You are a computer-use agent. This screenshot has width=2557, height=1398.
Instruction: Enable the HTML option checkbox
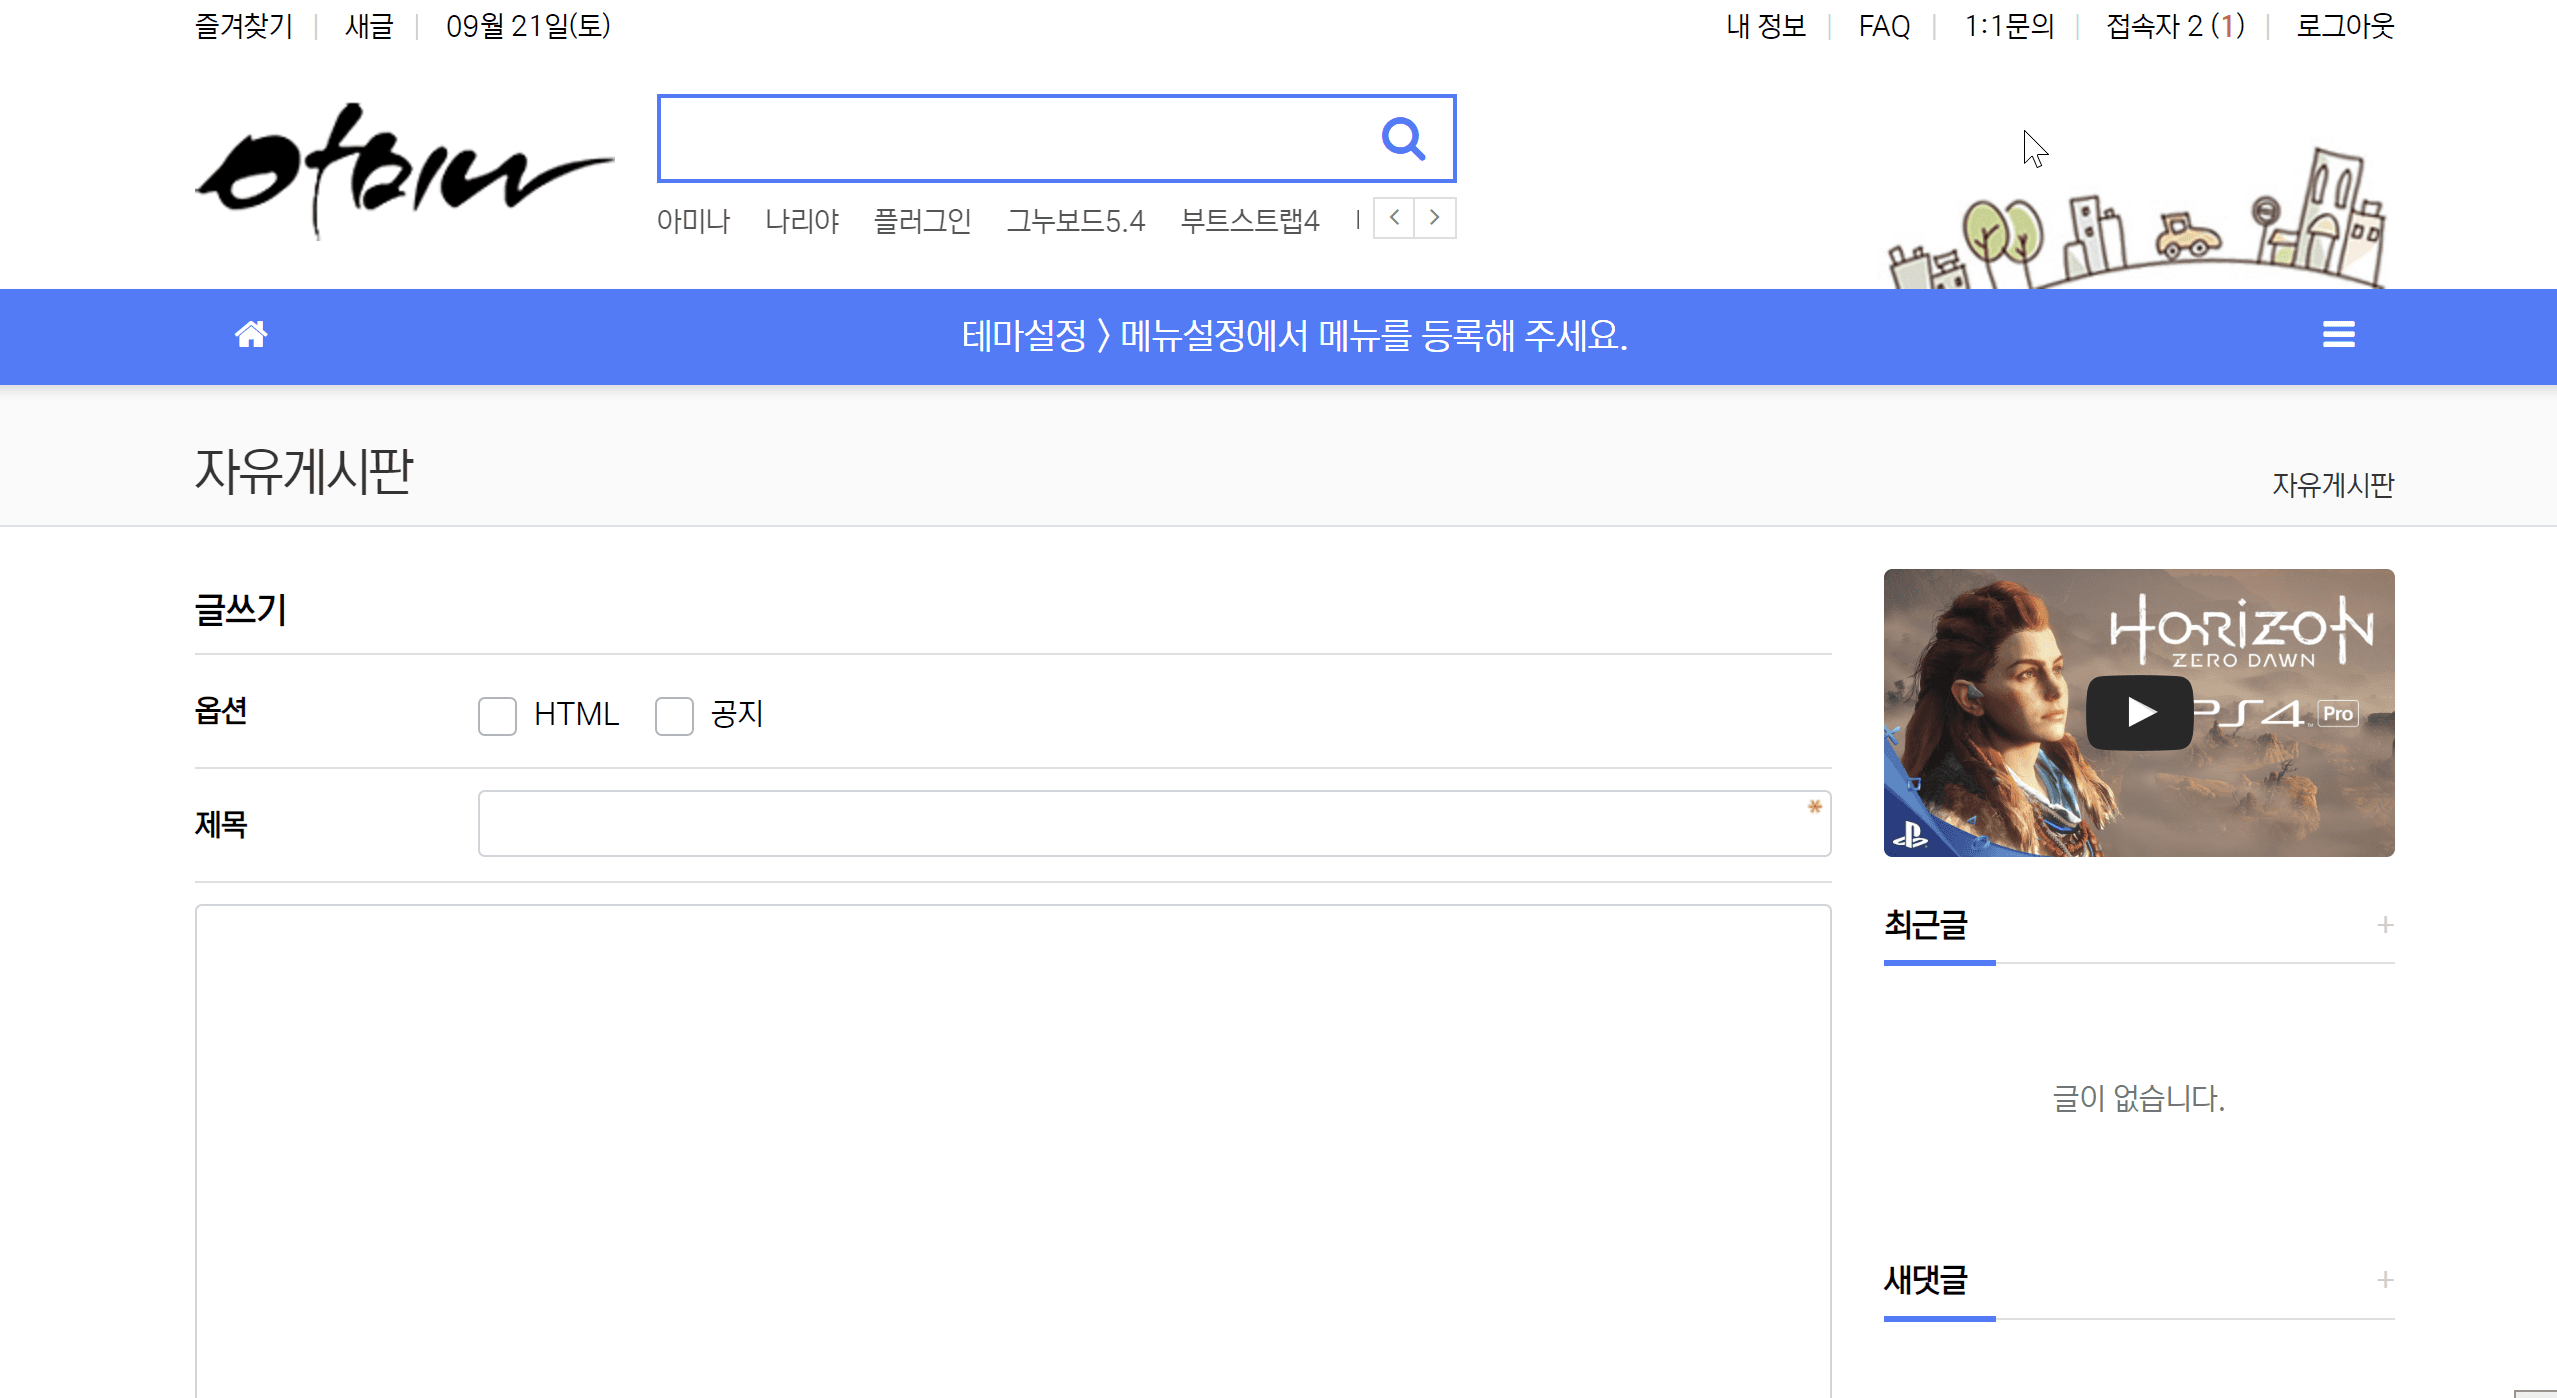[497, 716]
